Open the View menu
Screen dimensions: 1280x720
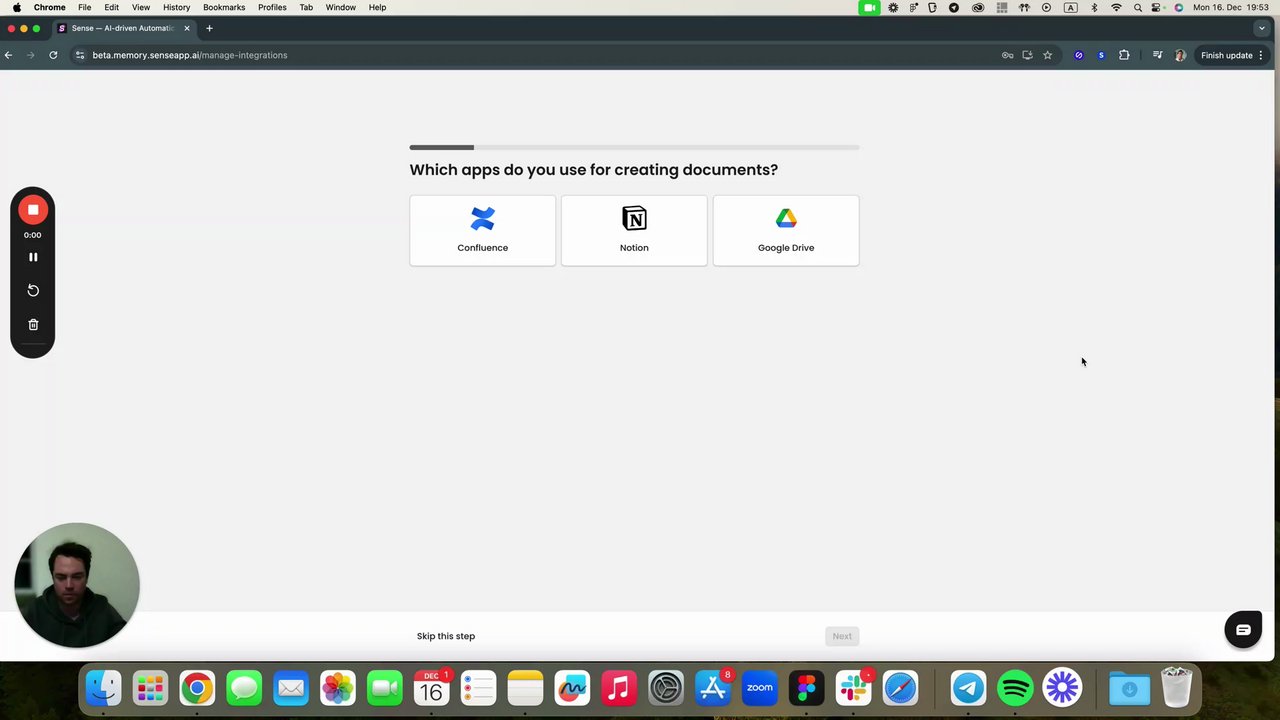point(141,7)
